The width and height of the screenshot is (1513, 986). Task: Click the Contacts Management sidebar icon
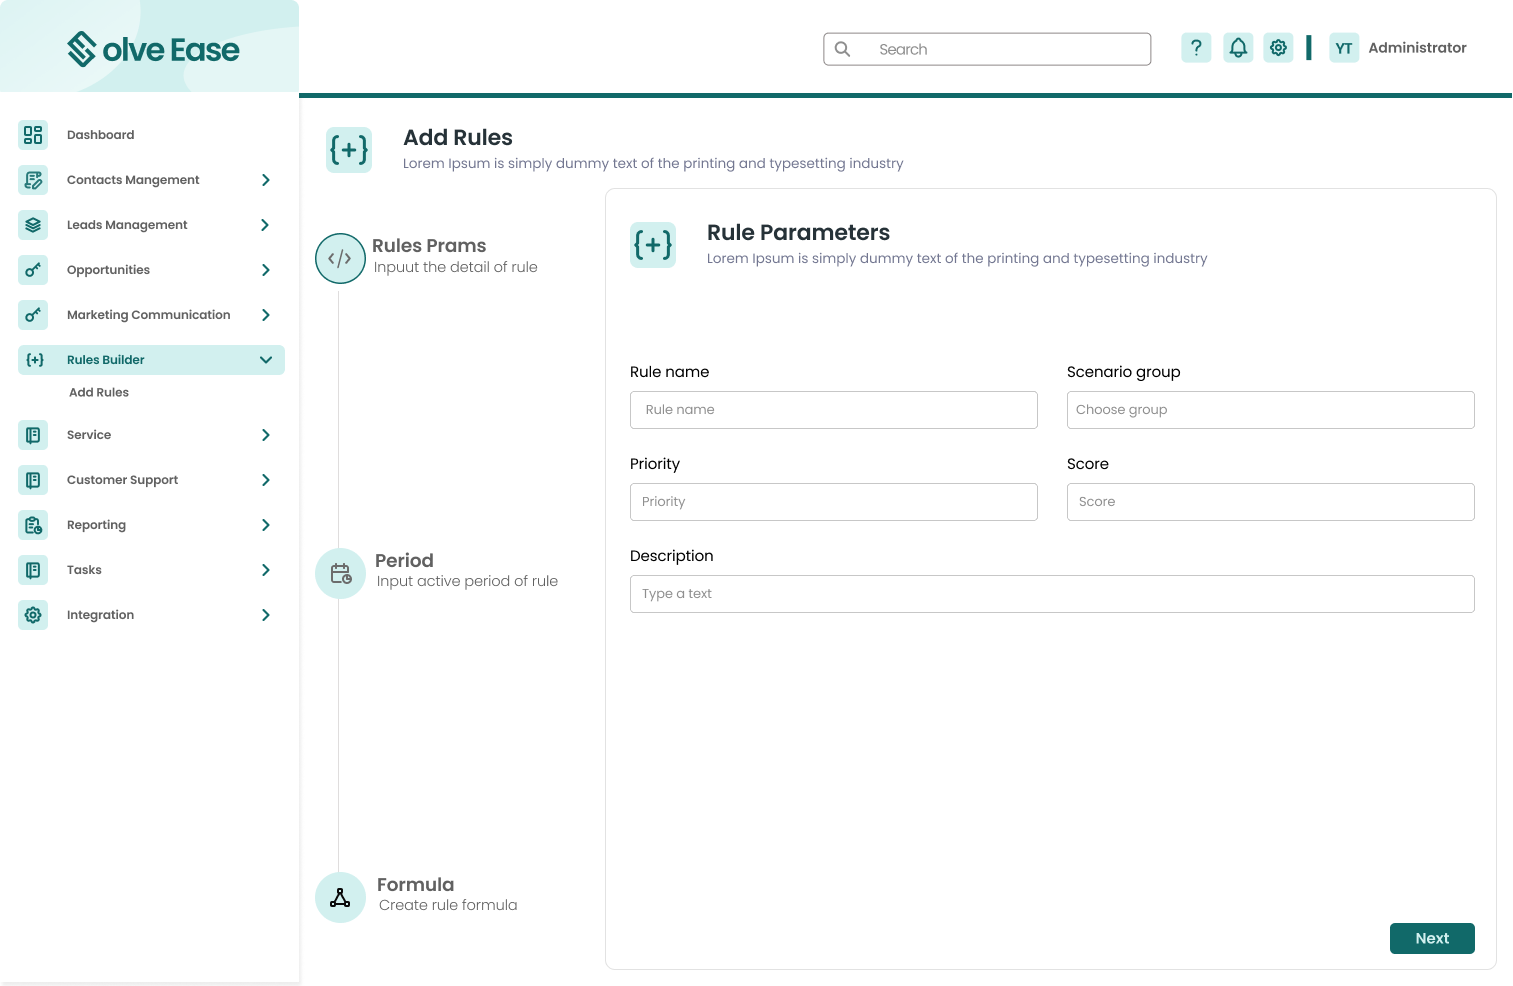pyautogui.click(x=33, y=180)
